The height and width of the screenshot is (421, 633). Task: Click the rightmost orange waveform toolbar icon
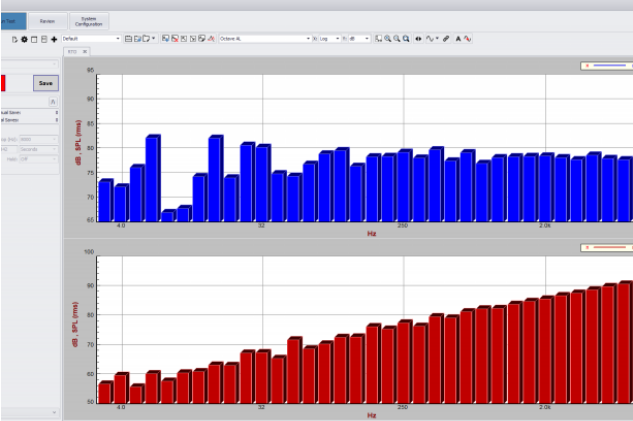pyautogui.click(x=468, y=38)
